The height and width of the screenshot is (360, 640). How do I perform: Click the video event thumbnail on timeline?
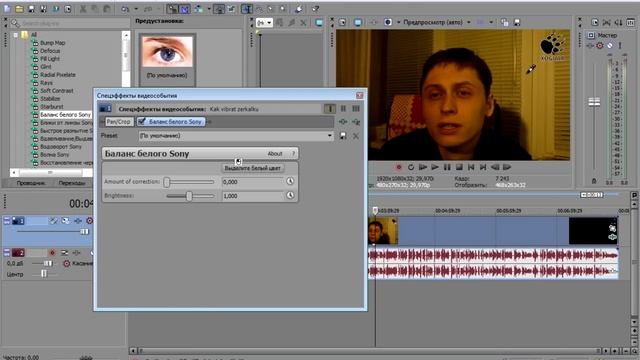pyautogui.click(x=383, y=231)
